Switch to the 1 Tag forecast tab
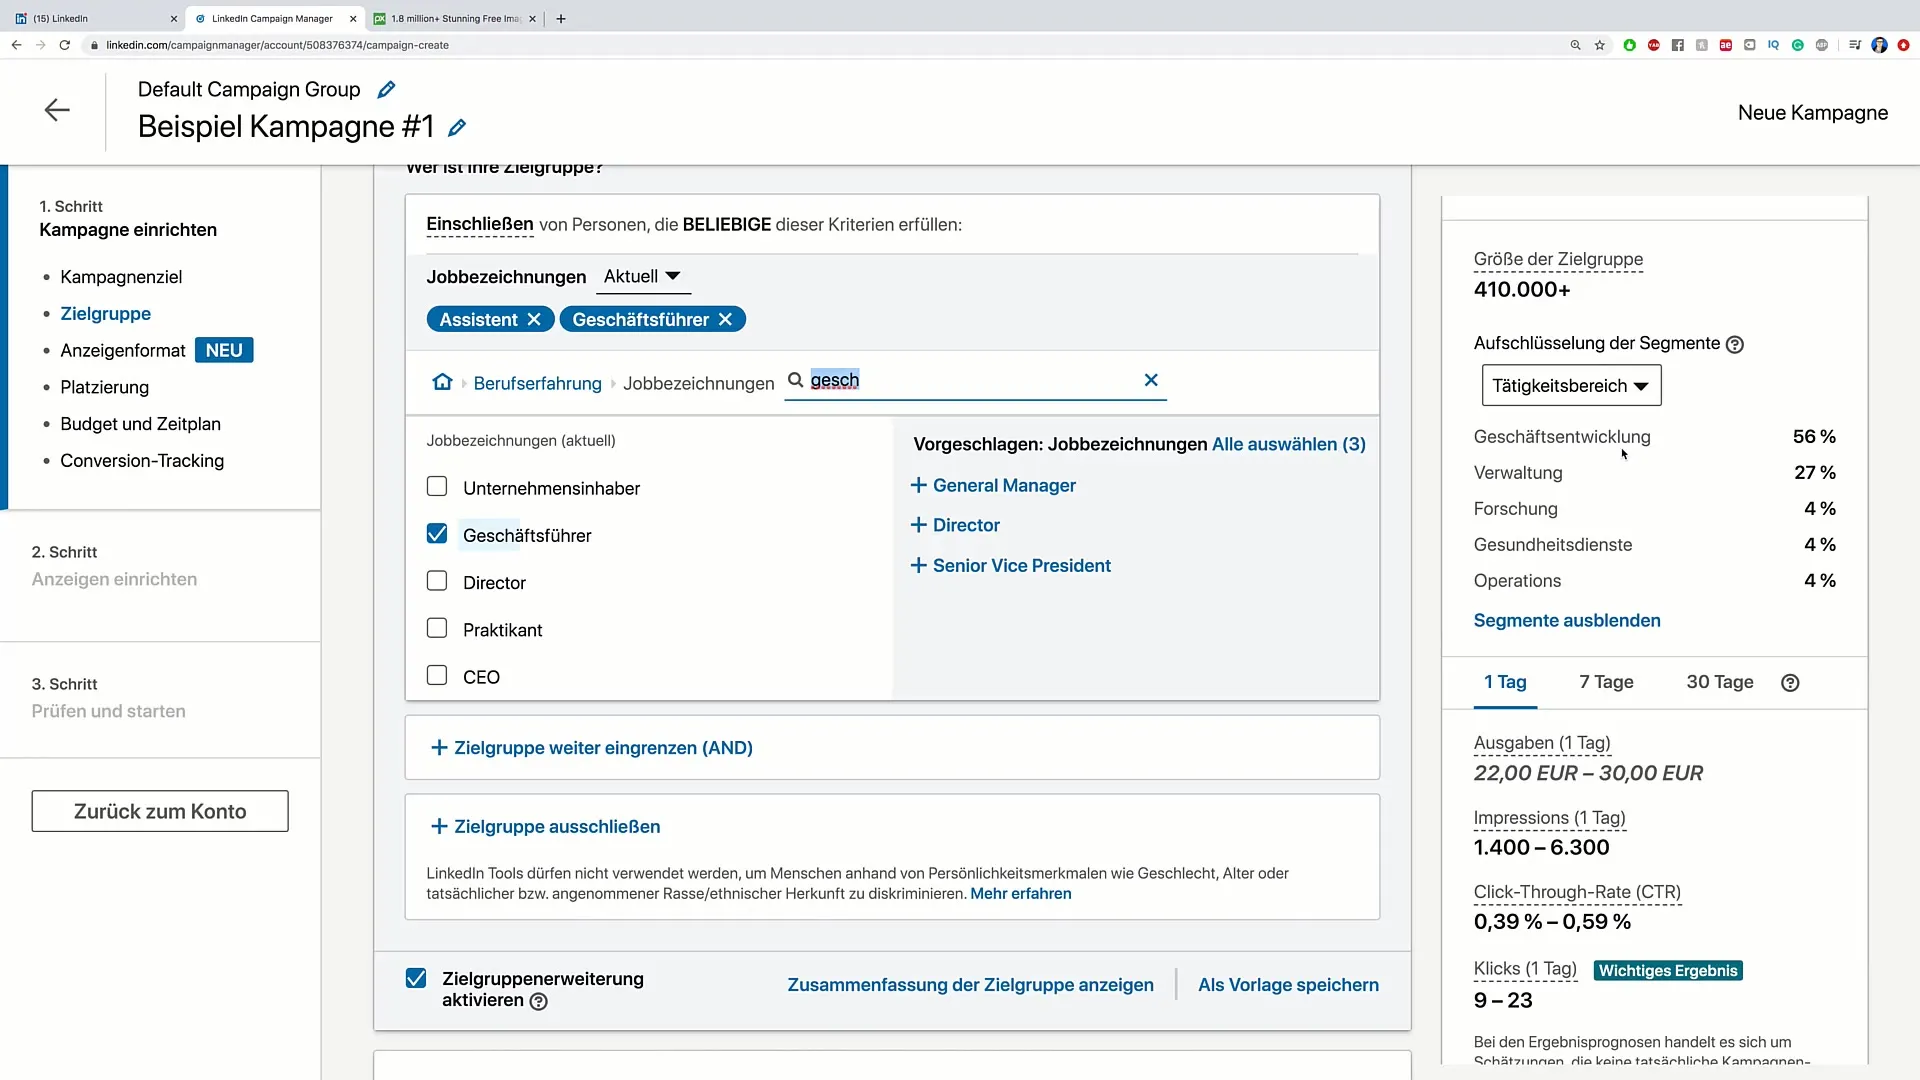The height and width of the screenshot is (1080, 1920). 1505,683
